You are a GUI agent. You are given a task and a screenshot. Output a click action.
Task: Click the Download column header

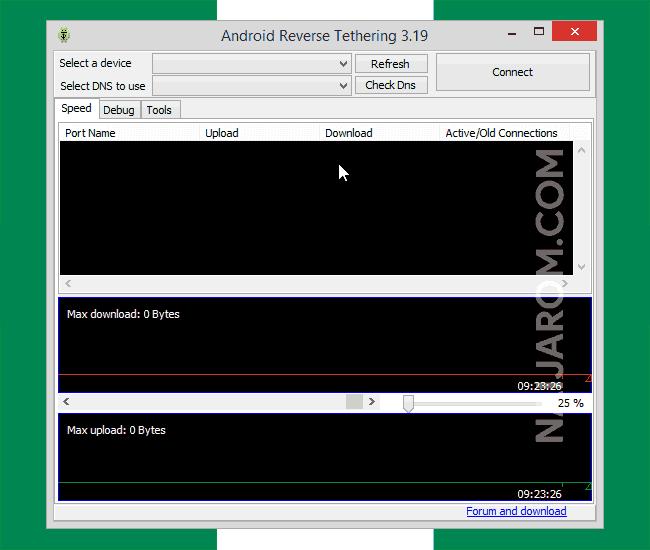coord(379,133)
